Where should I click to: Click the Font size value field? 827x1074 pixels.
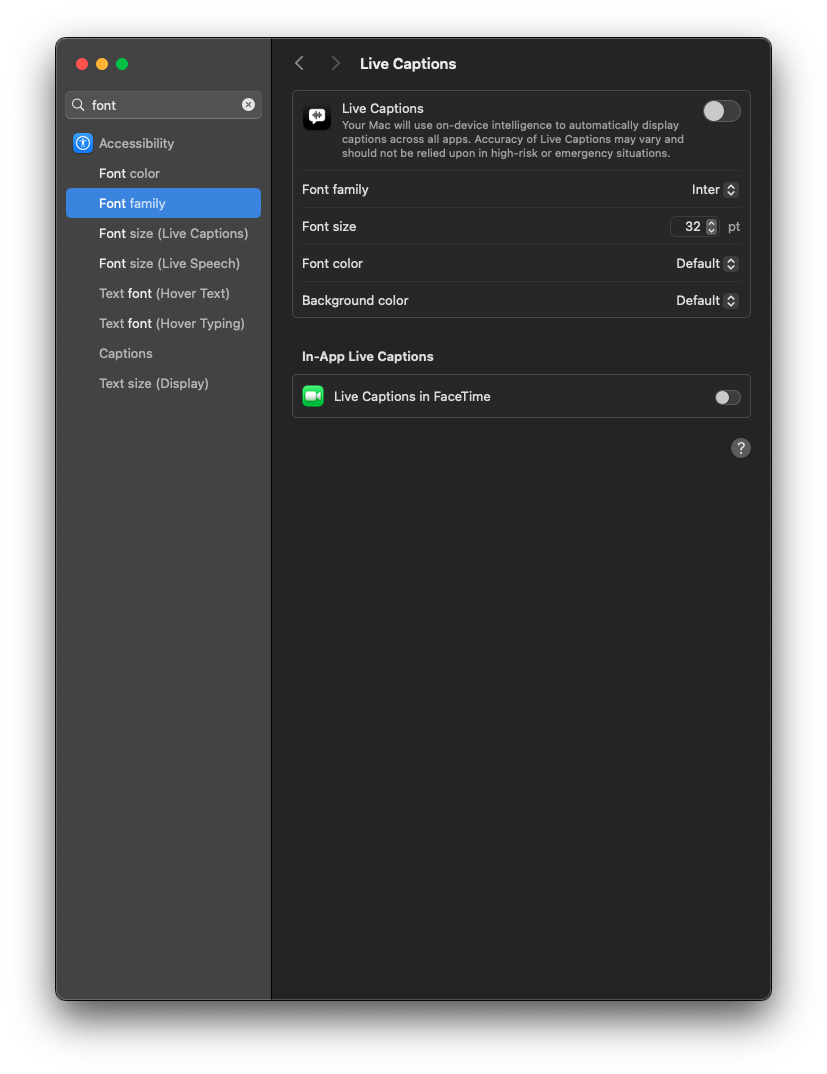click(689, 227)
